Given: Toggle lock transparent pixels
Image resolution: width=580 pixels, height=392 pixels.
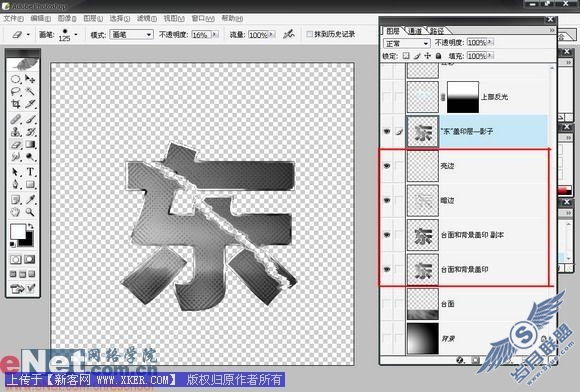Looking at the screenshot, I should click(406, 56).
